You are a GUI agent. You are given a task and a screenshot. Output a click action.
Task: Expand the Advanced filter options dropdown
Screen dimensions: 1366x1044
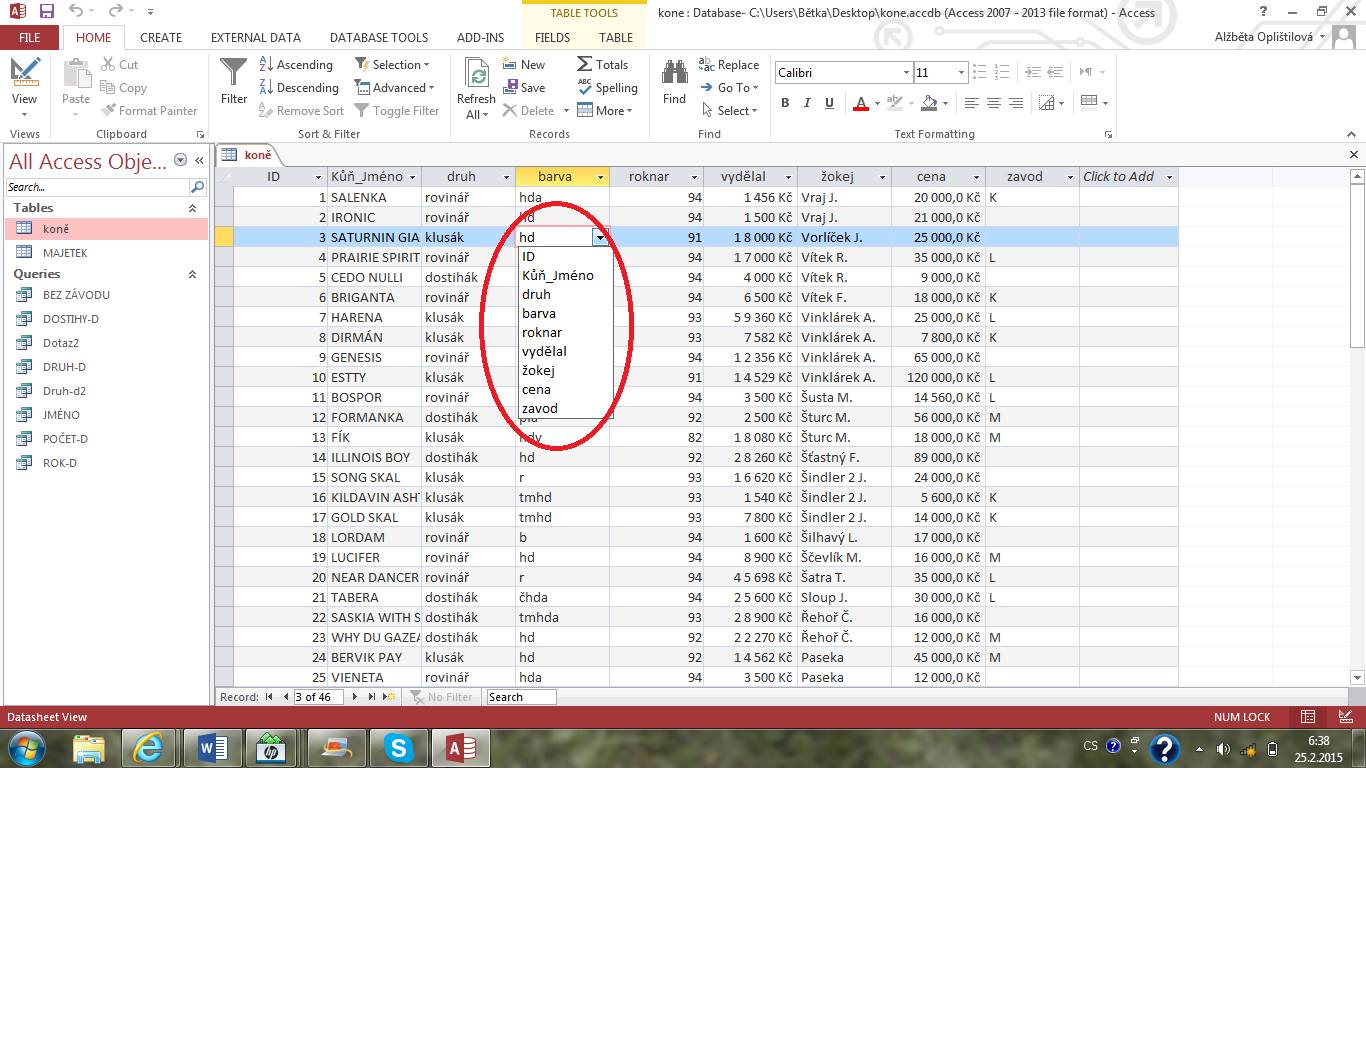coord(395,88)
